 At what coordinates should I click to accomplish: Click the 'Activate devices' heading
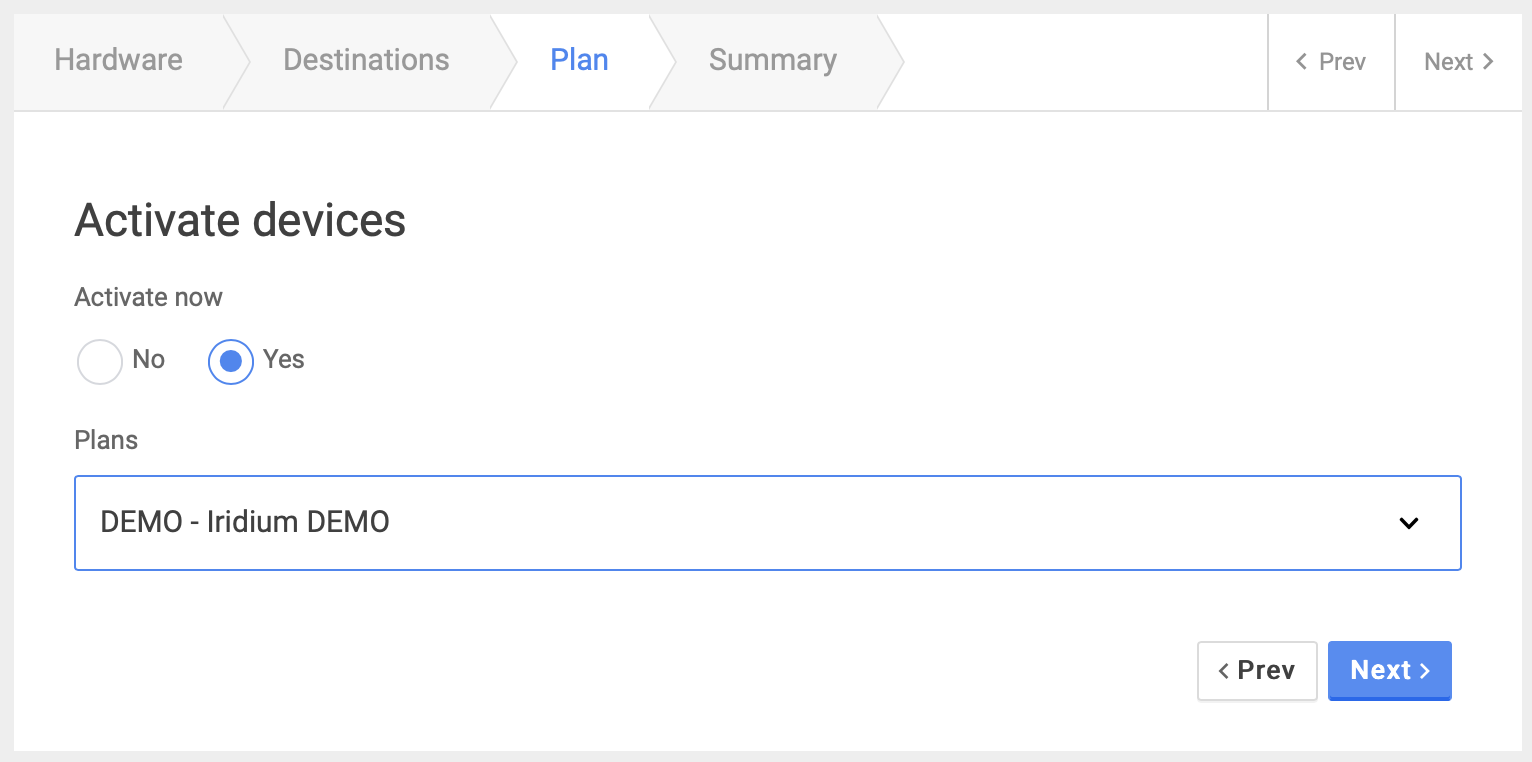click(240, 220)
